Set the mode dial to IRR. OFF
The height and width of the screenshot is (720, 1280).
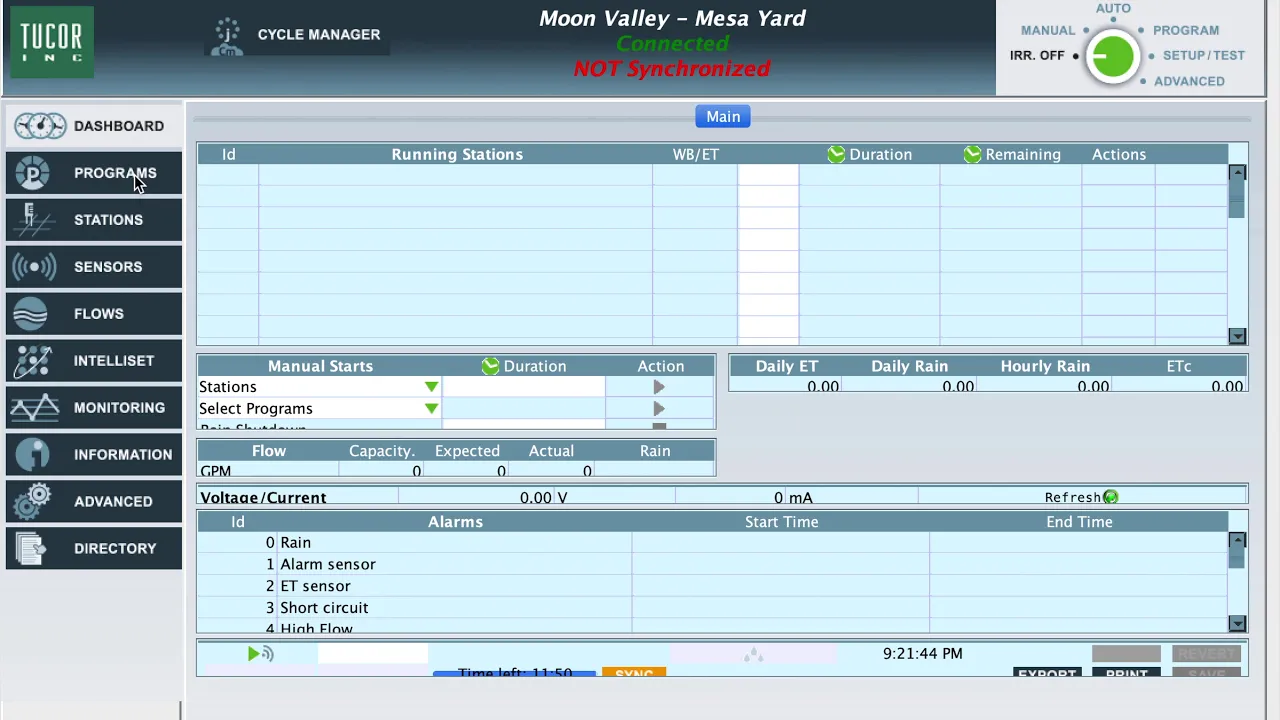point(1037,55)
